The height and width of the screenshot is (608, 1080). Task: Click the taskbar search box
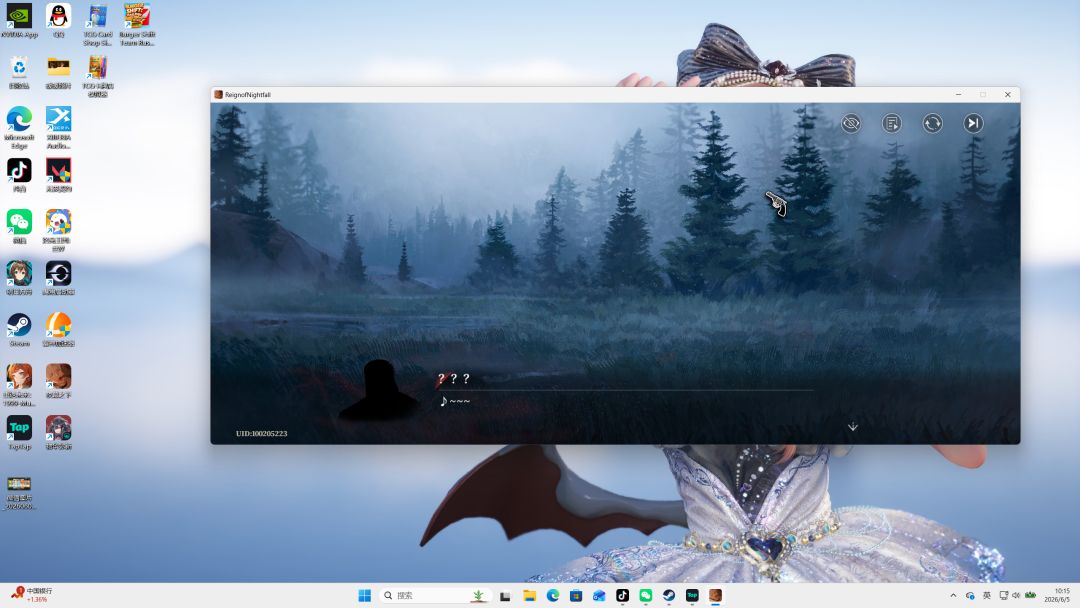(434, 596)
